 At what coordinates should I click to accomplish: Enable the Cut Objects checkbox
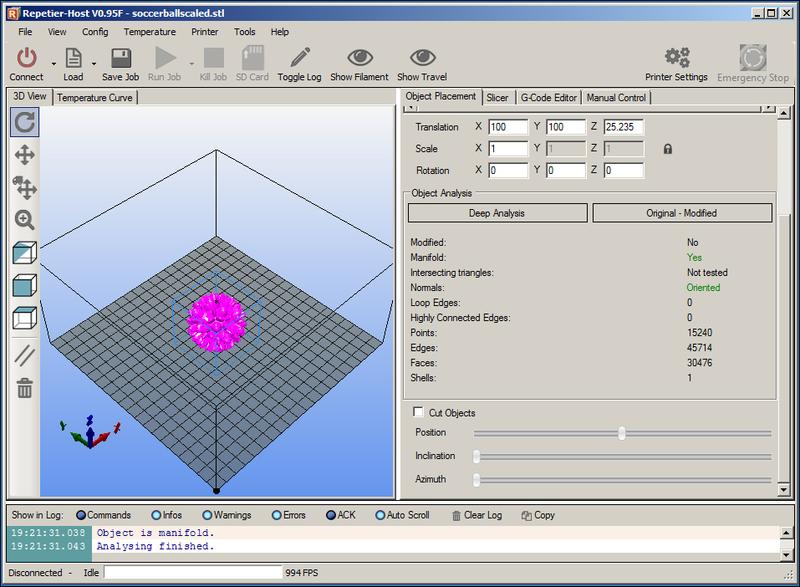pos(418,413)
